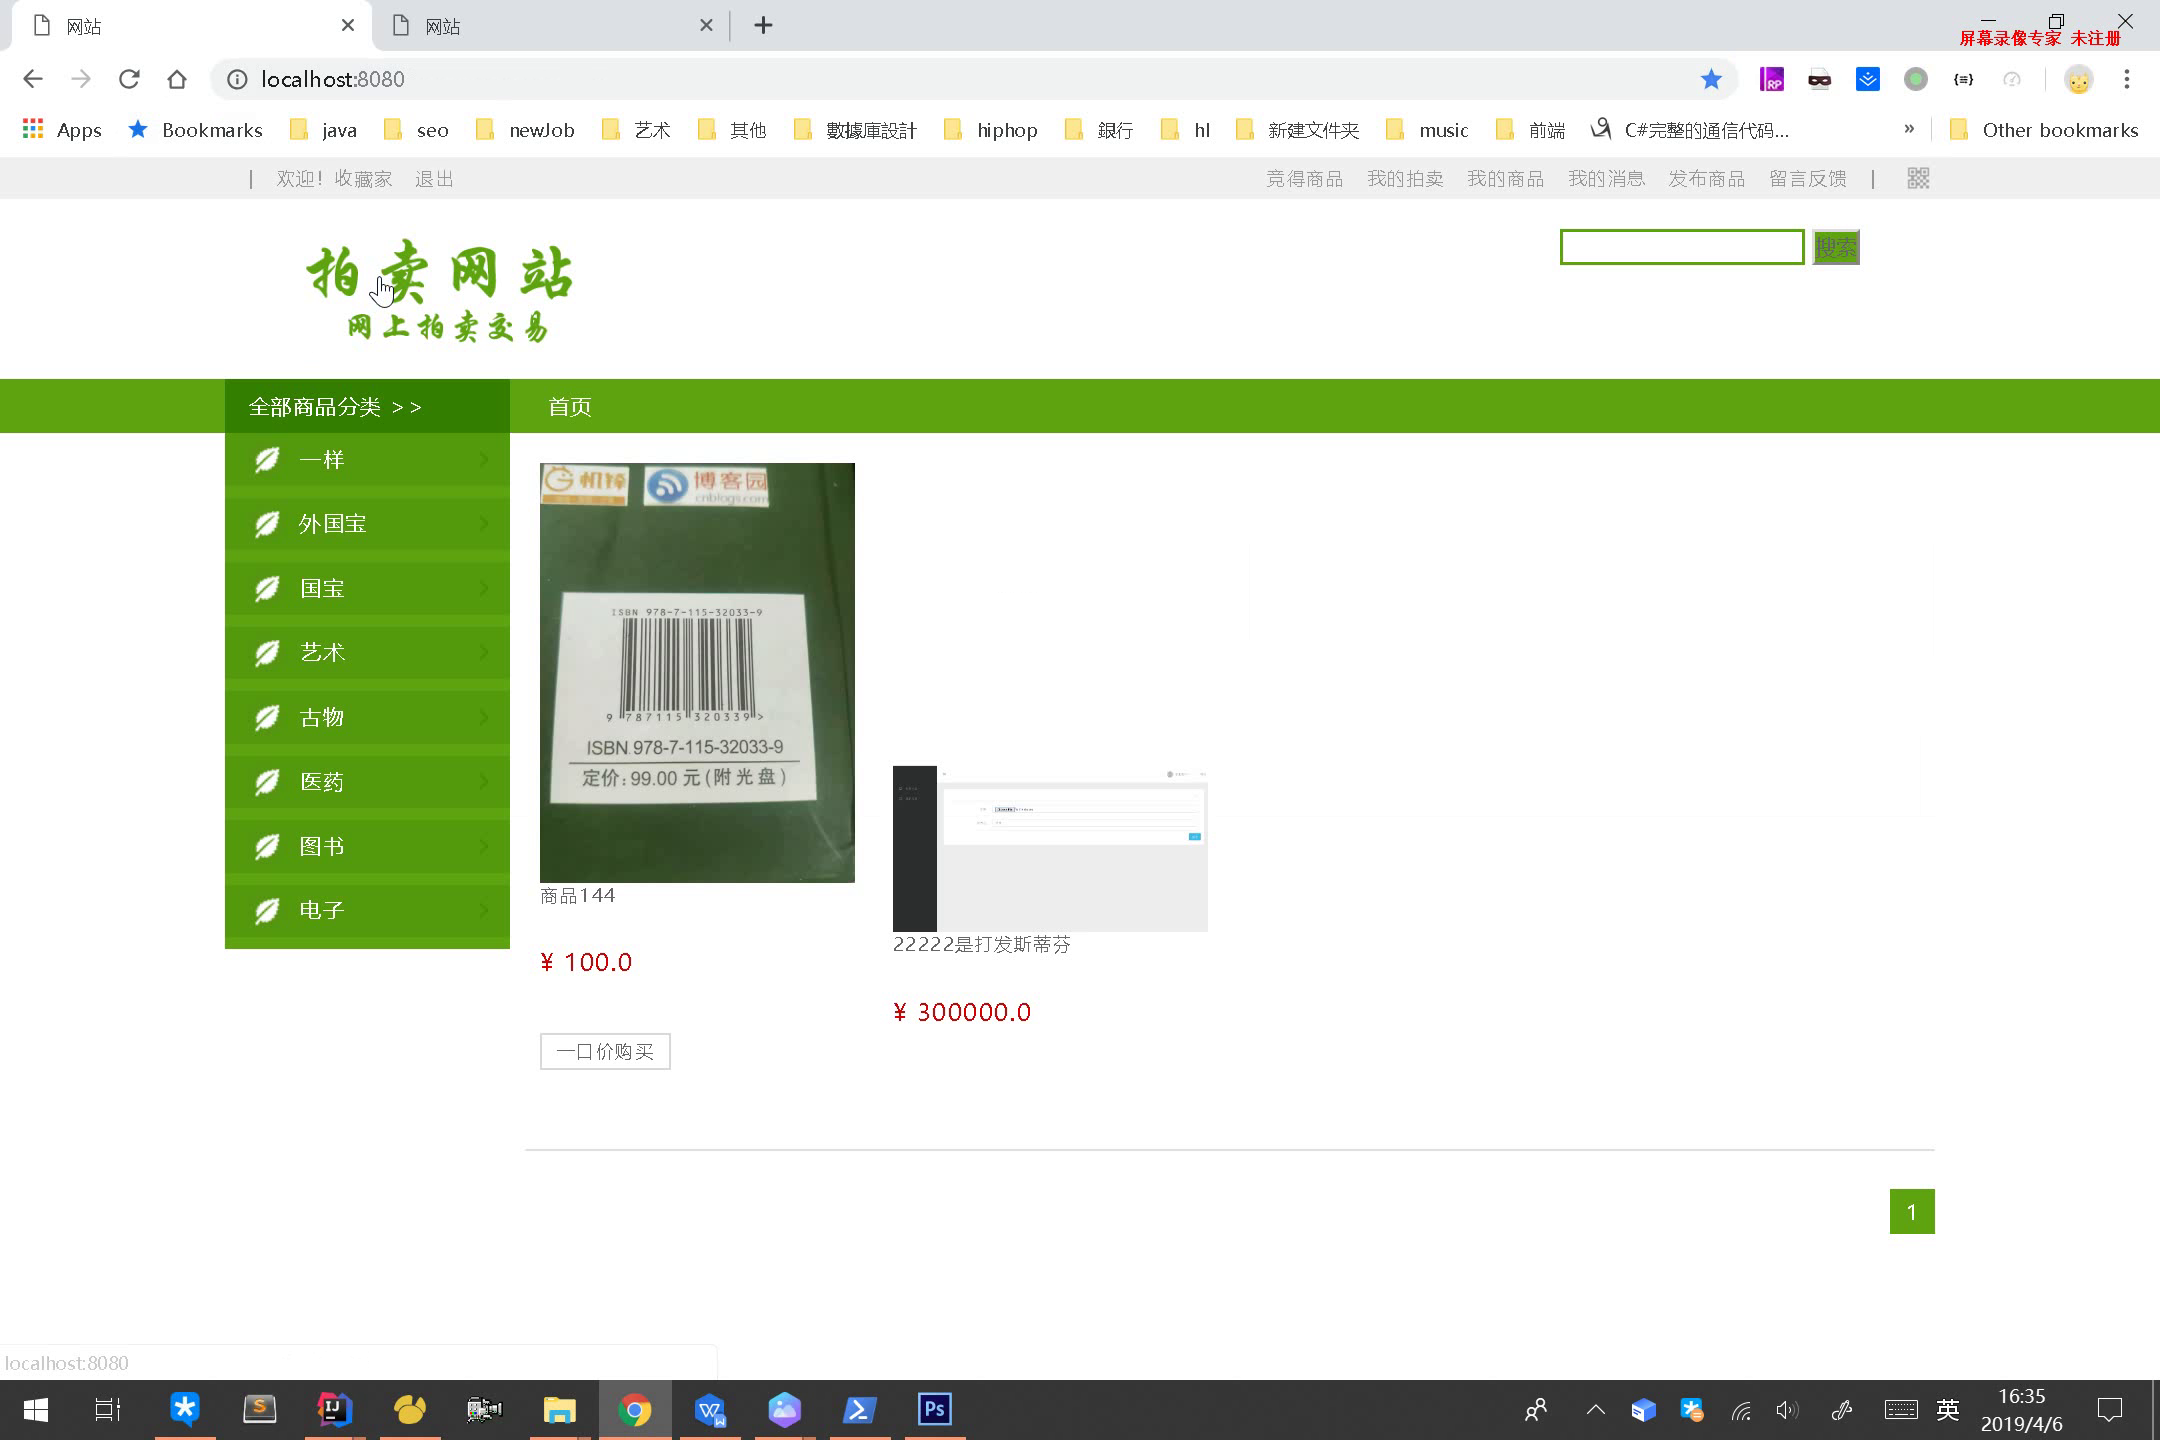Click the 退出 logout link
2160x1440 pixels.
[x=434, y=179]
